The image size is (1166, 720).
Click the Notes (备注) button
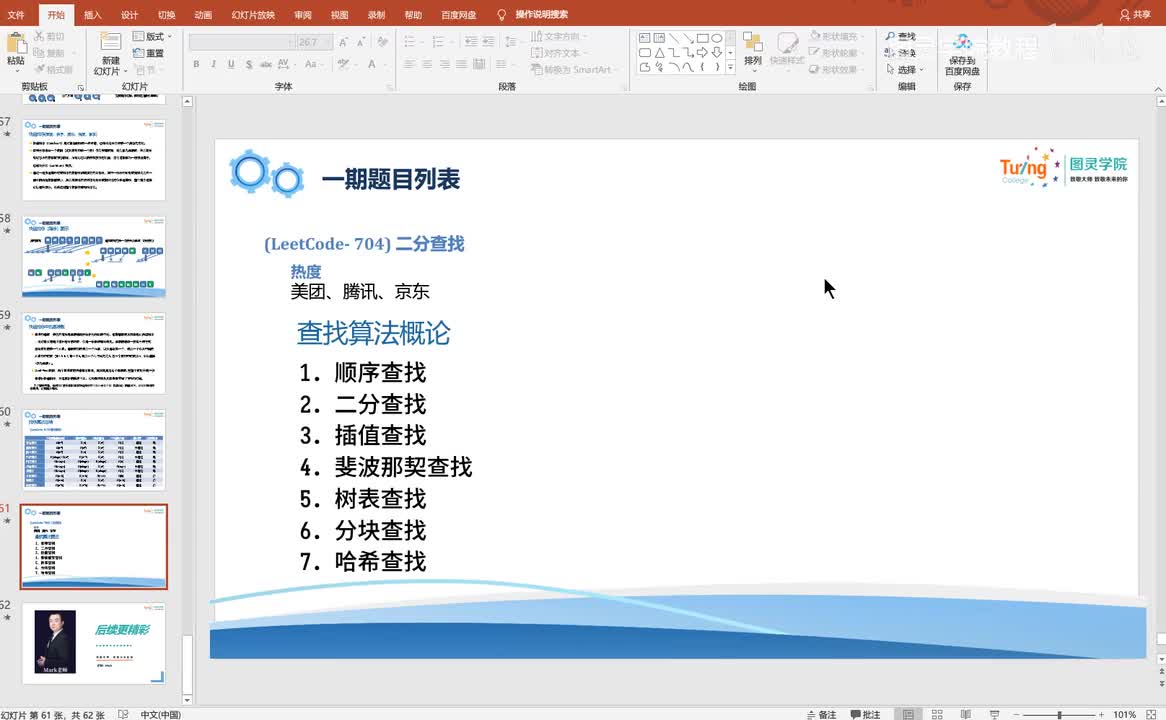point(822,714)
